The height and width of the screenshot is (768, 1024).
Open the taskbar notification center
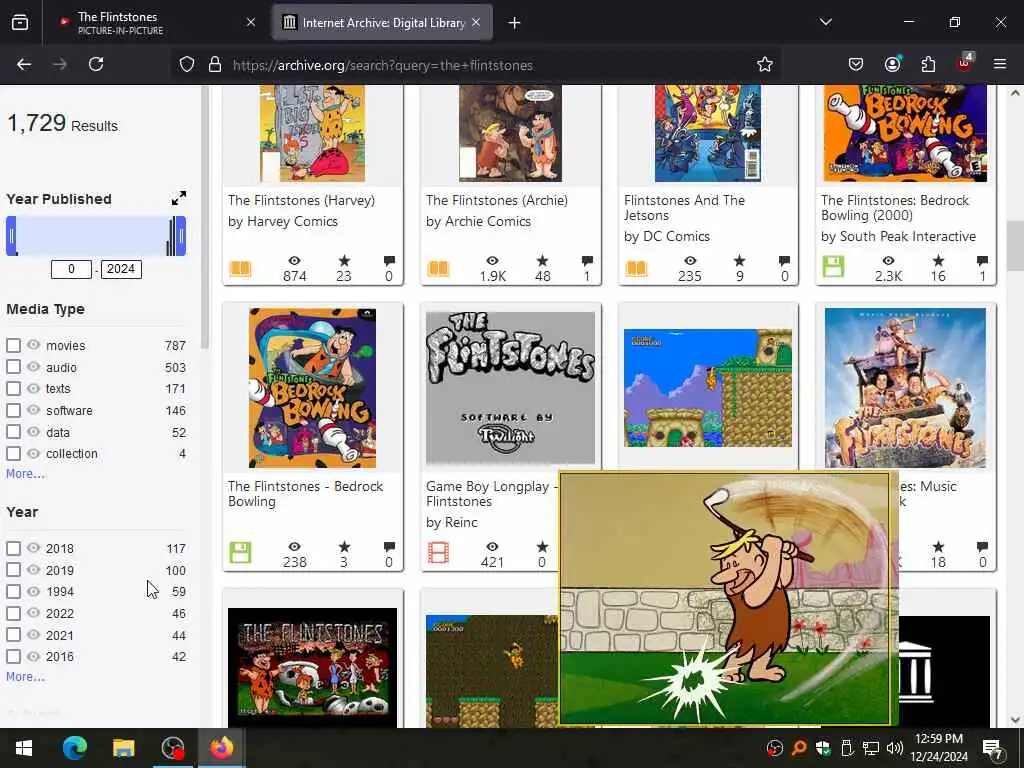(993, 748)
